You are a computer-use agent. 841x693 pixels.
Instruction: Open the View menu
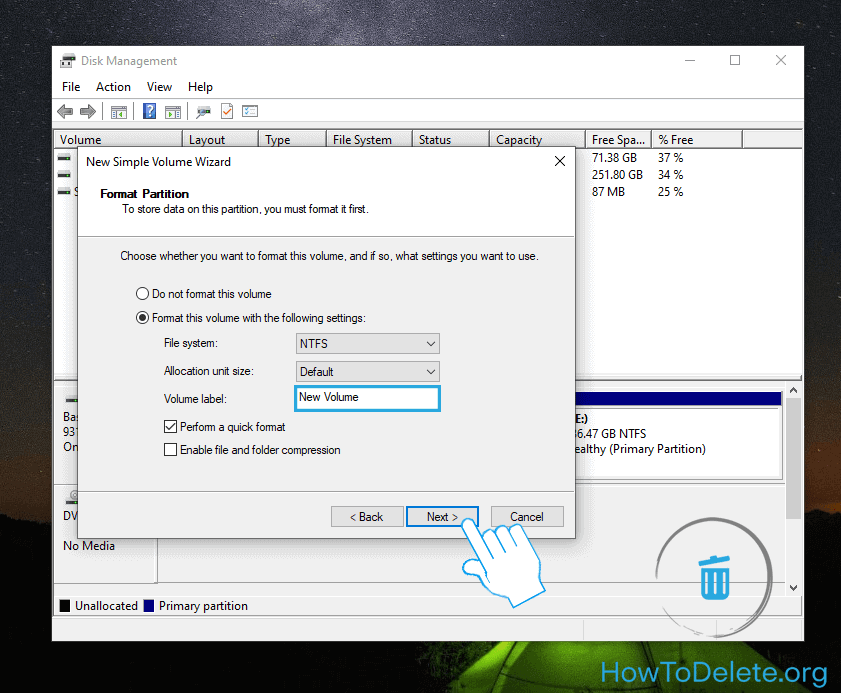(x=159, y=87)
